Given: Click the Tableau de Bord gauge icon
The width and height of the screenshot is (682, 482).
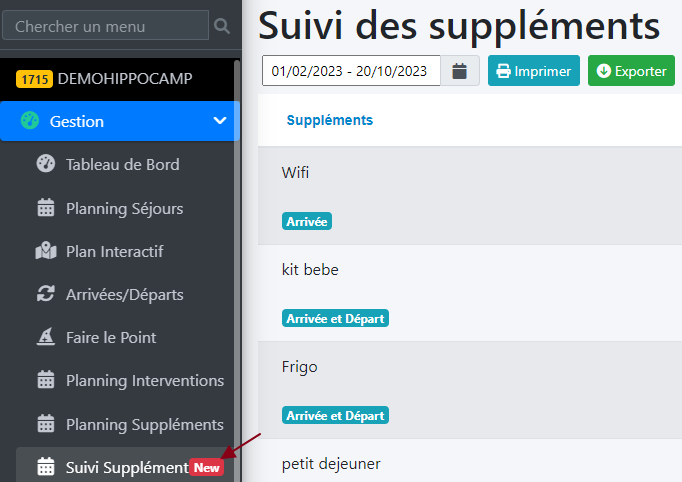Looking at the screenshot, I should 45,164.
